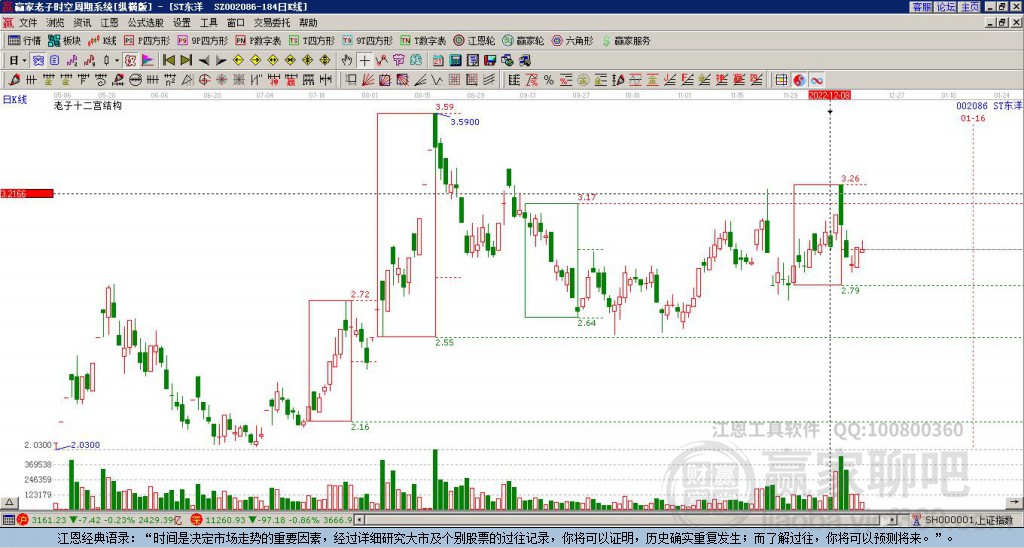Screen dimensions: 1024x548
Task: Open the T数字表 tool
Action: [x=423, y=40]
